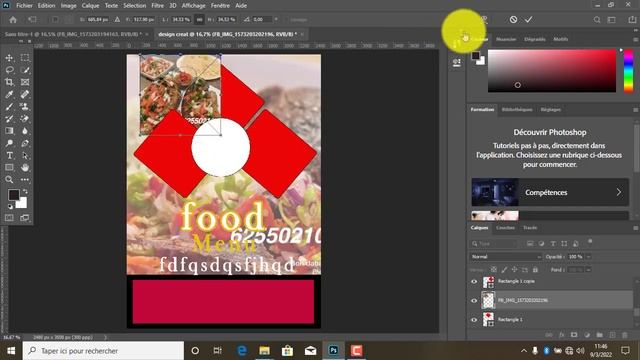Select the Rectangle shape tool
Viewport: 640px width, 360px height.
9,167
